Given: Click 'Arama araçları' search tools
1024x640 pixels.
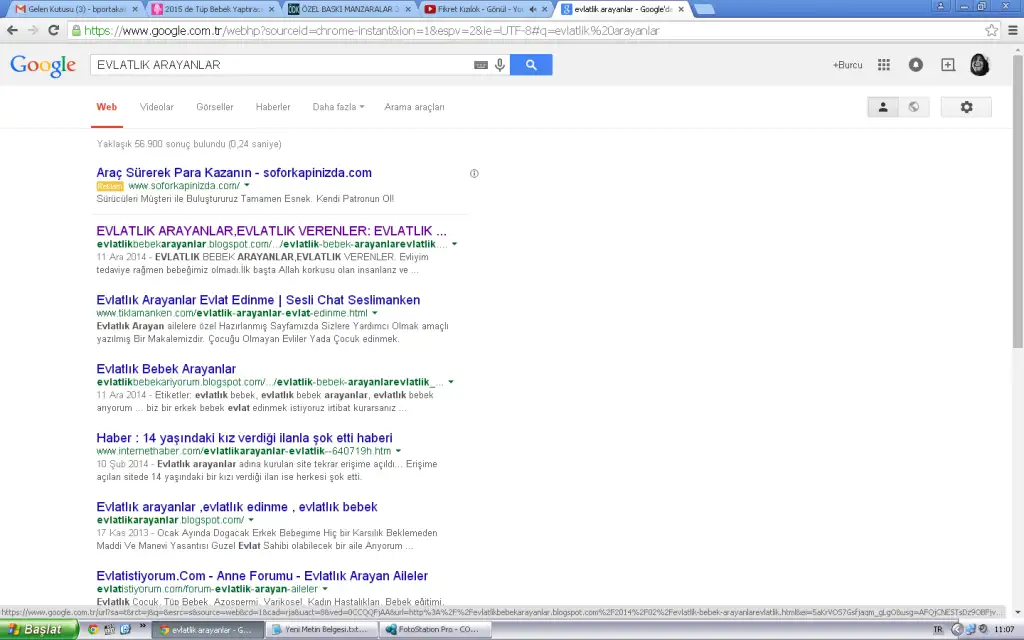Looking at the screenshot, I should click(414, 107).
